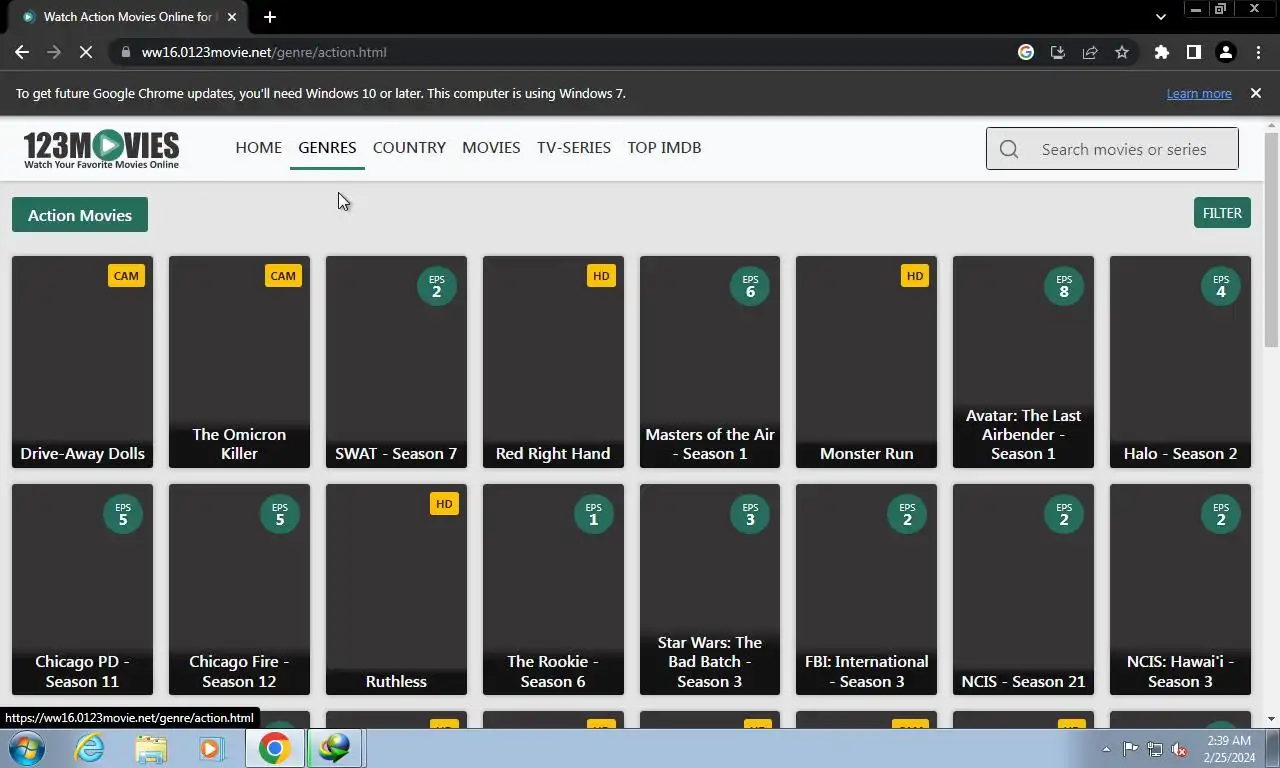Open TOP IMDB page
This screenshot has height=768, width=1280.
pos(664,147)
